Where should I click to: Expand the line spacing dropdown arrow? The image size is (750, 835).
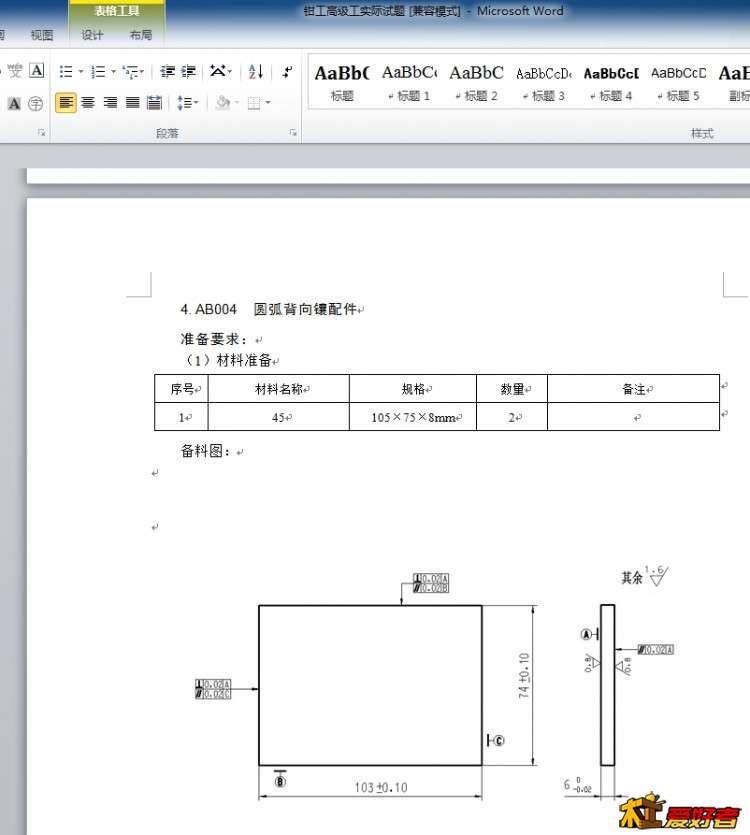196,103
